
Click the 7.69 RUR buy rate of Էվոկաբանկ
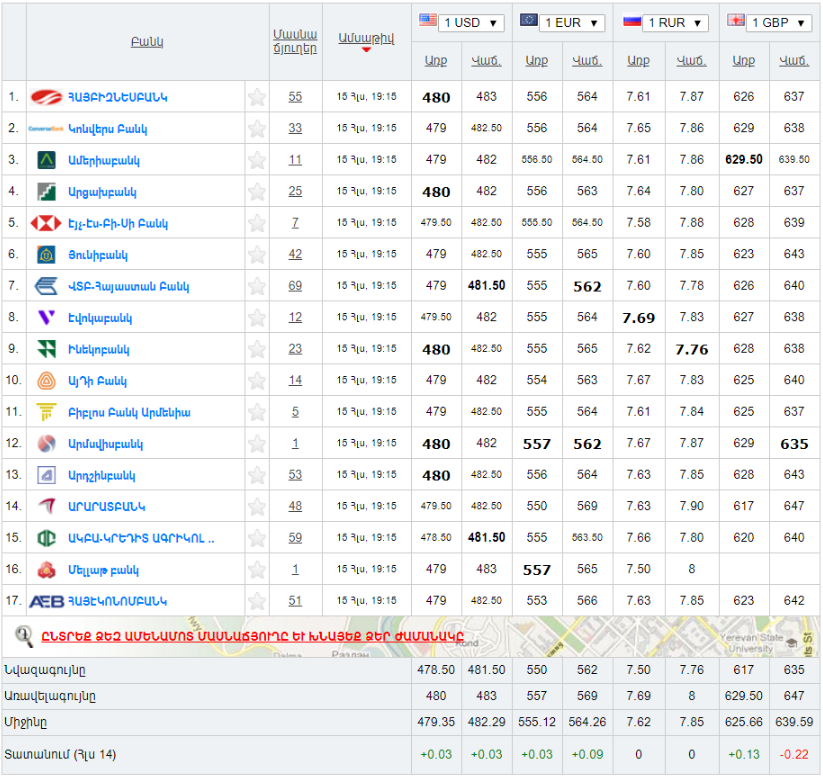tap(638, 318)
